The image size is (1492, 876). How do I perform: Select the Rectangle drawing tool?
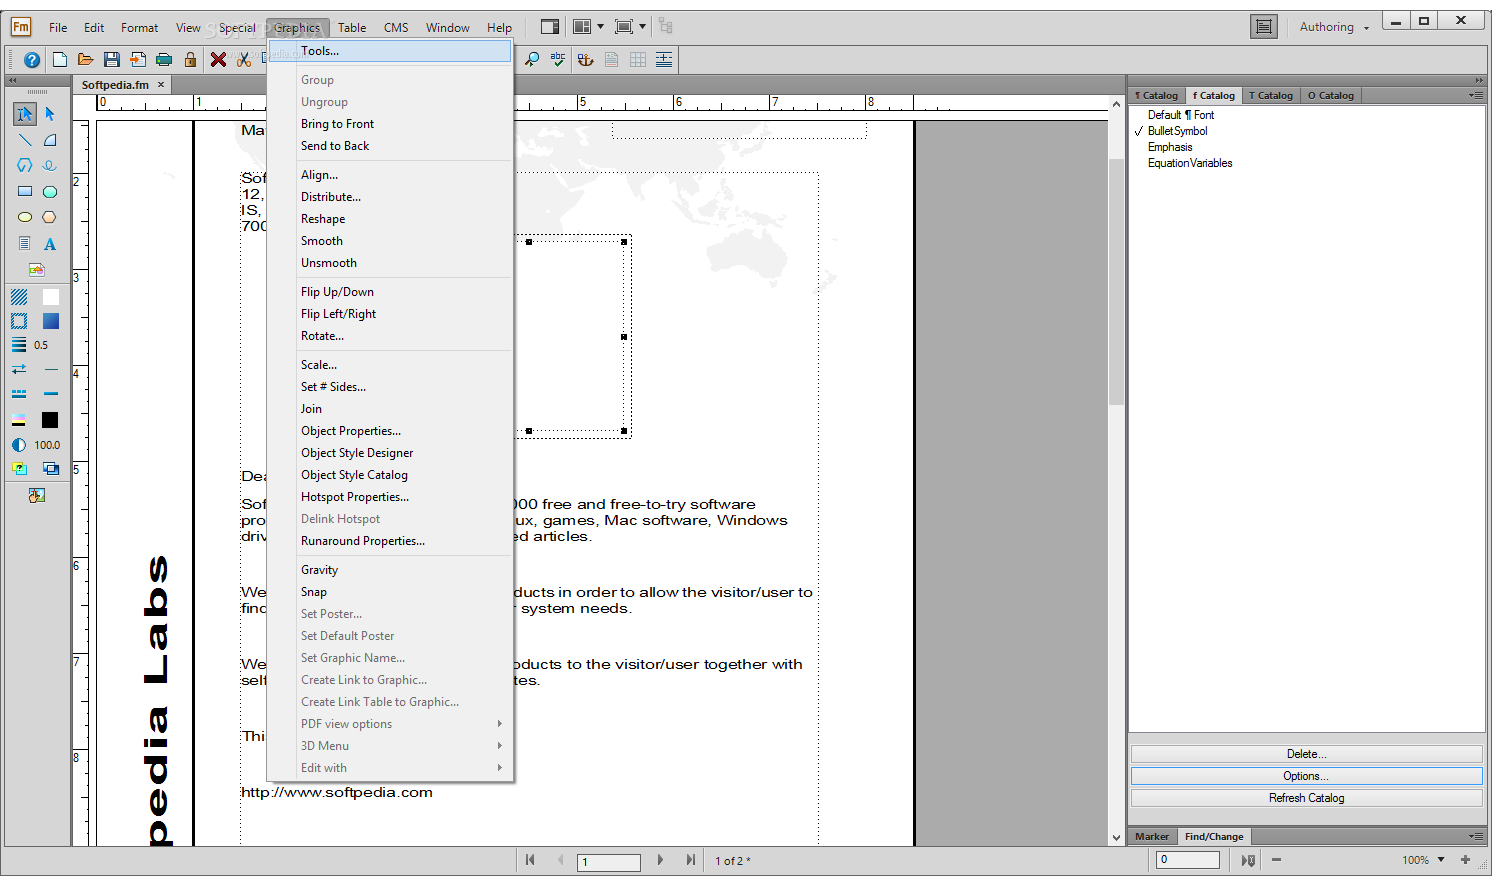[25, 191]
